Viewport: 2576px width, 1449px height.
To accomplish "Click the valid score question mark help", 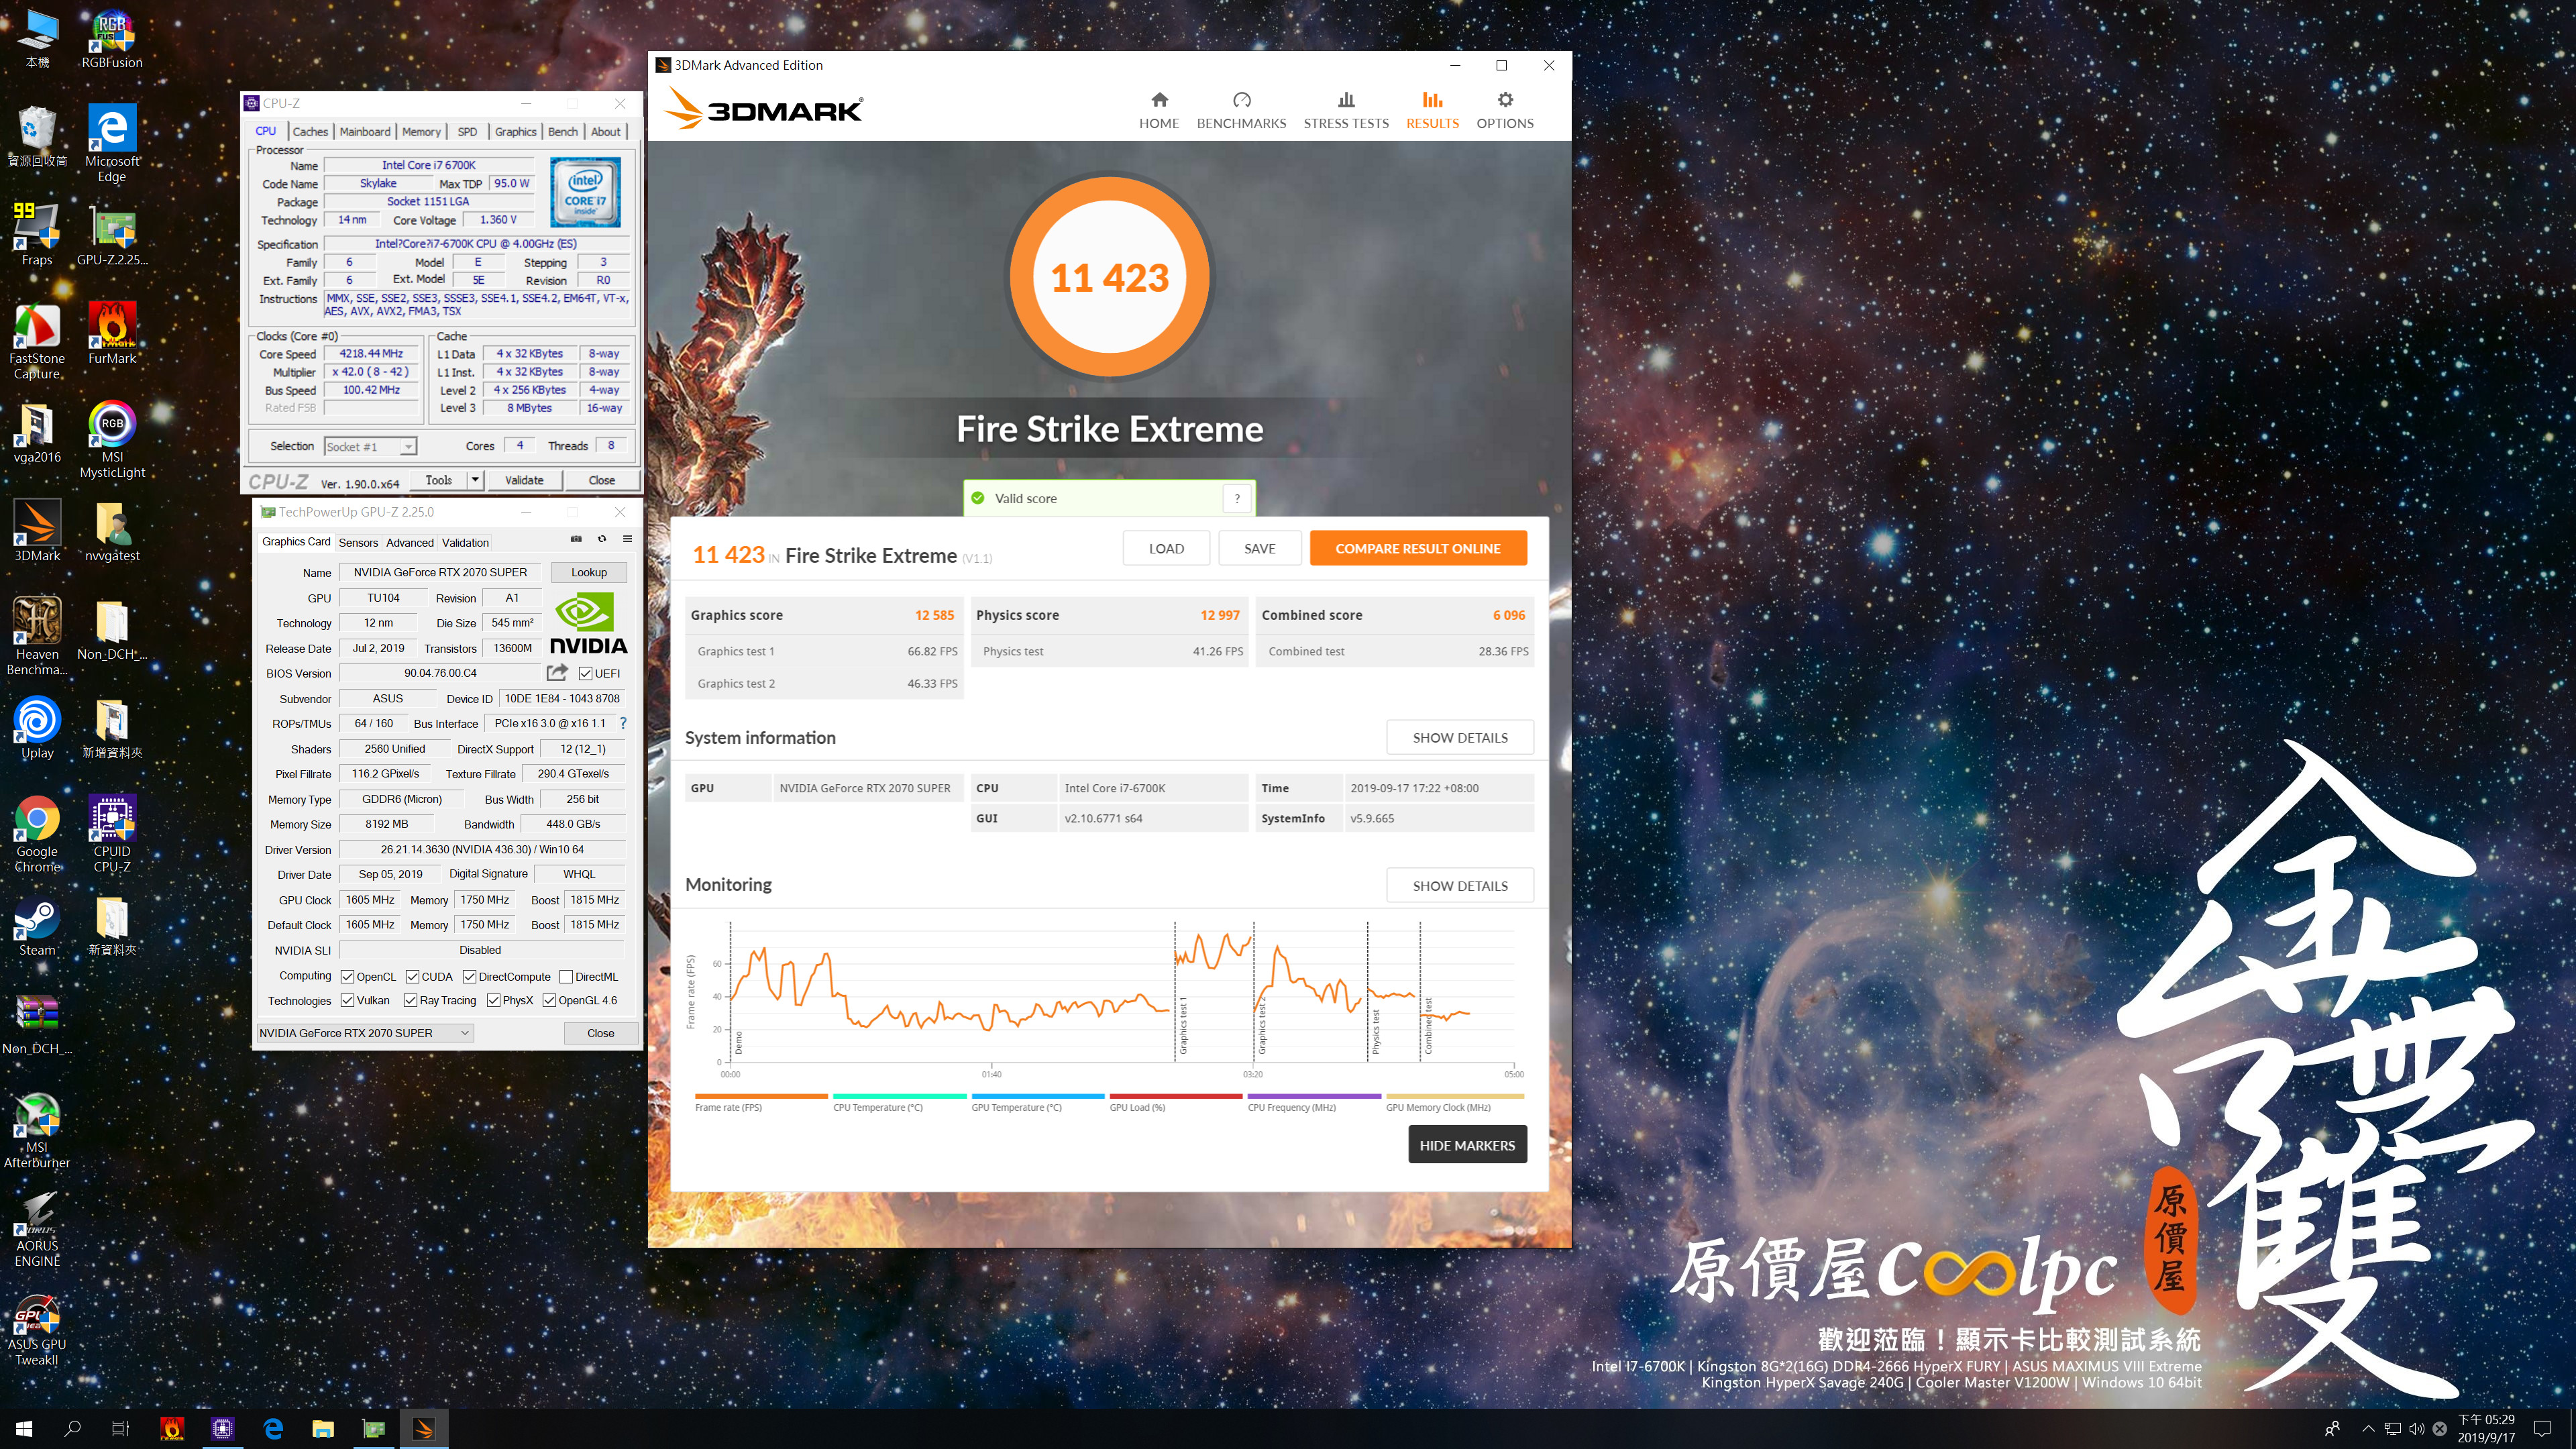I will [1237, 498].
